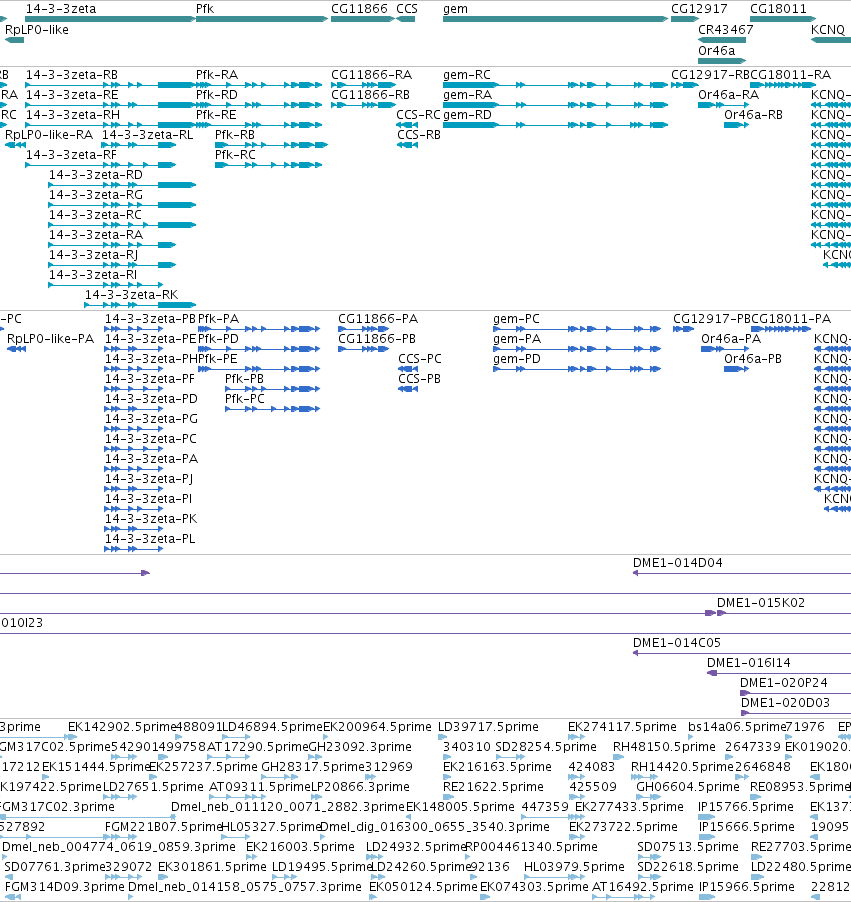Click BAC clone DME1-015K02
Viewport: 851px width, 902px height.
point(761,603)
